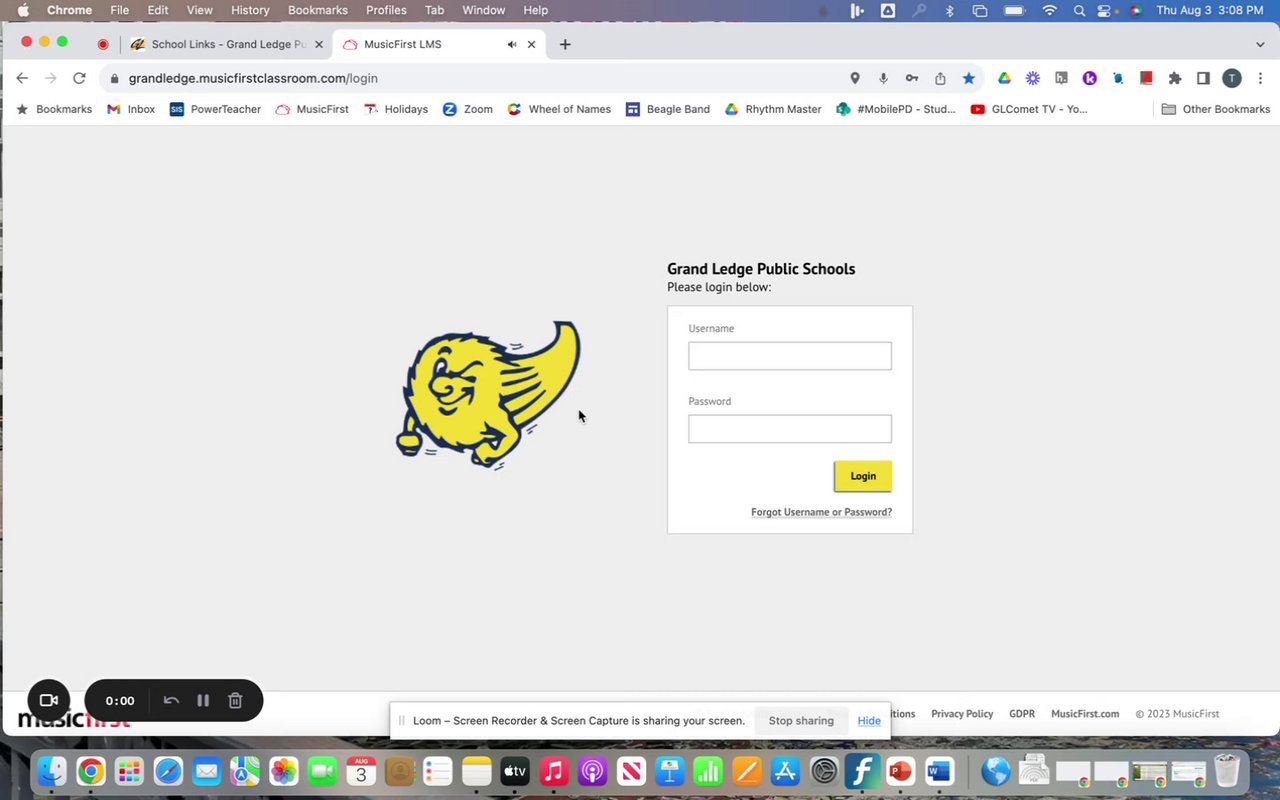Open saved passwords key icon
The width and height of the screenshot is (1280, 800).
[912, 78]
